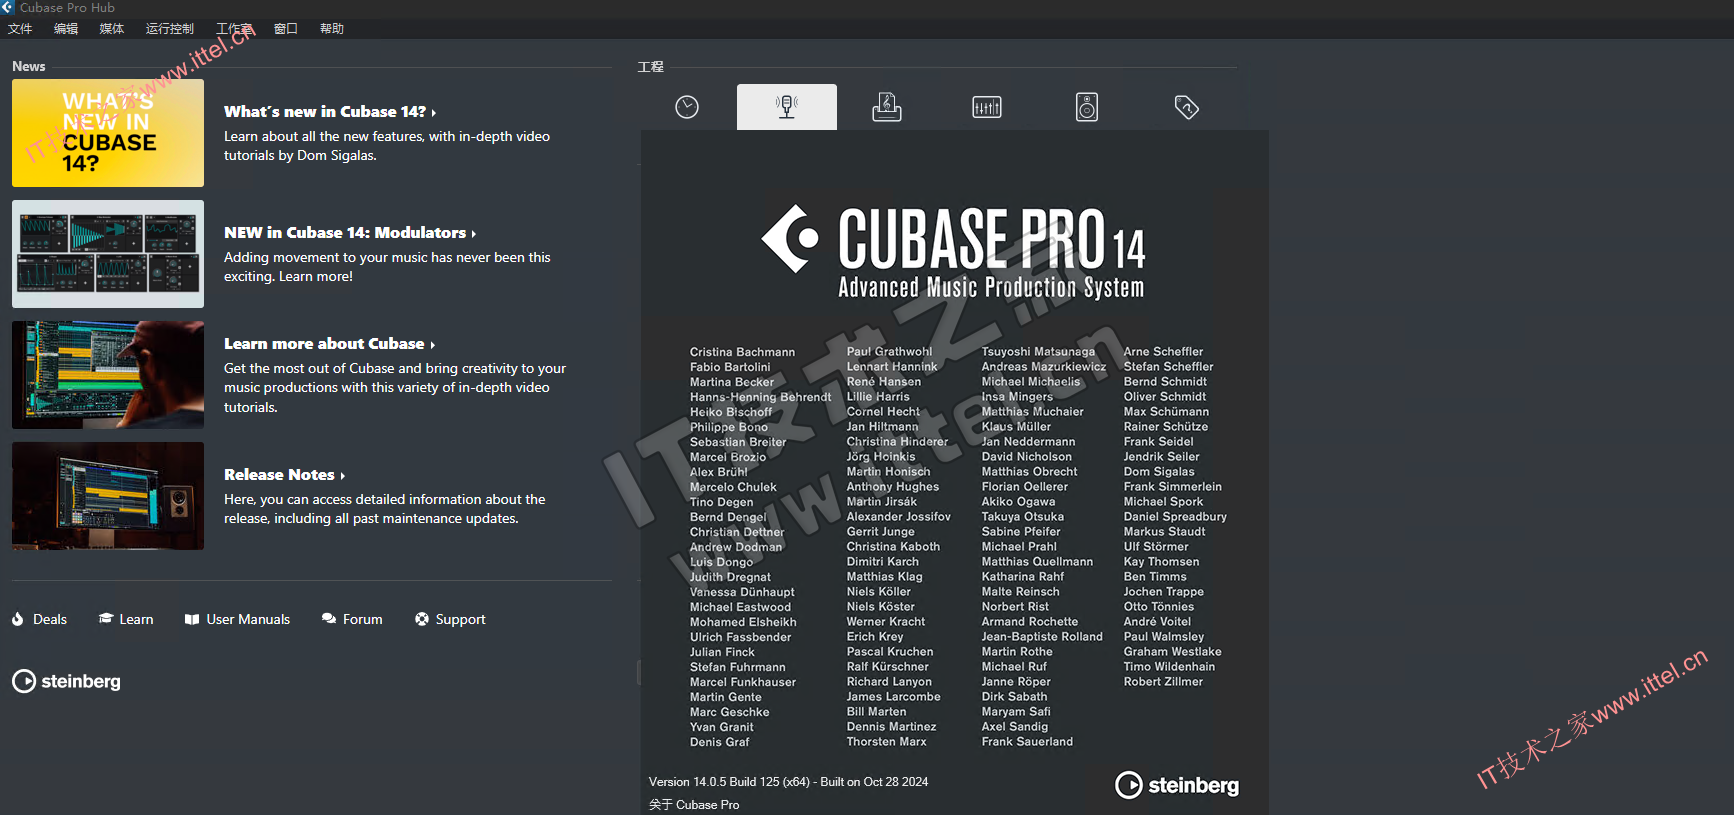Visit the Forum link
The height and width of the screenshot is (815, 1734).
point(352,620)
